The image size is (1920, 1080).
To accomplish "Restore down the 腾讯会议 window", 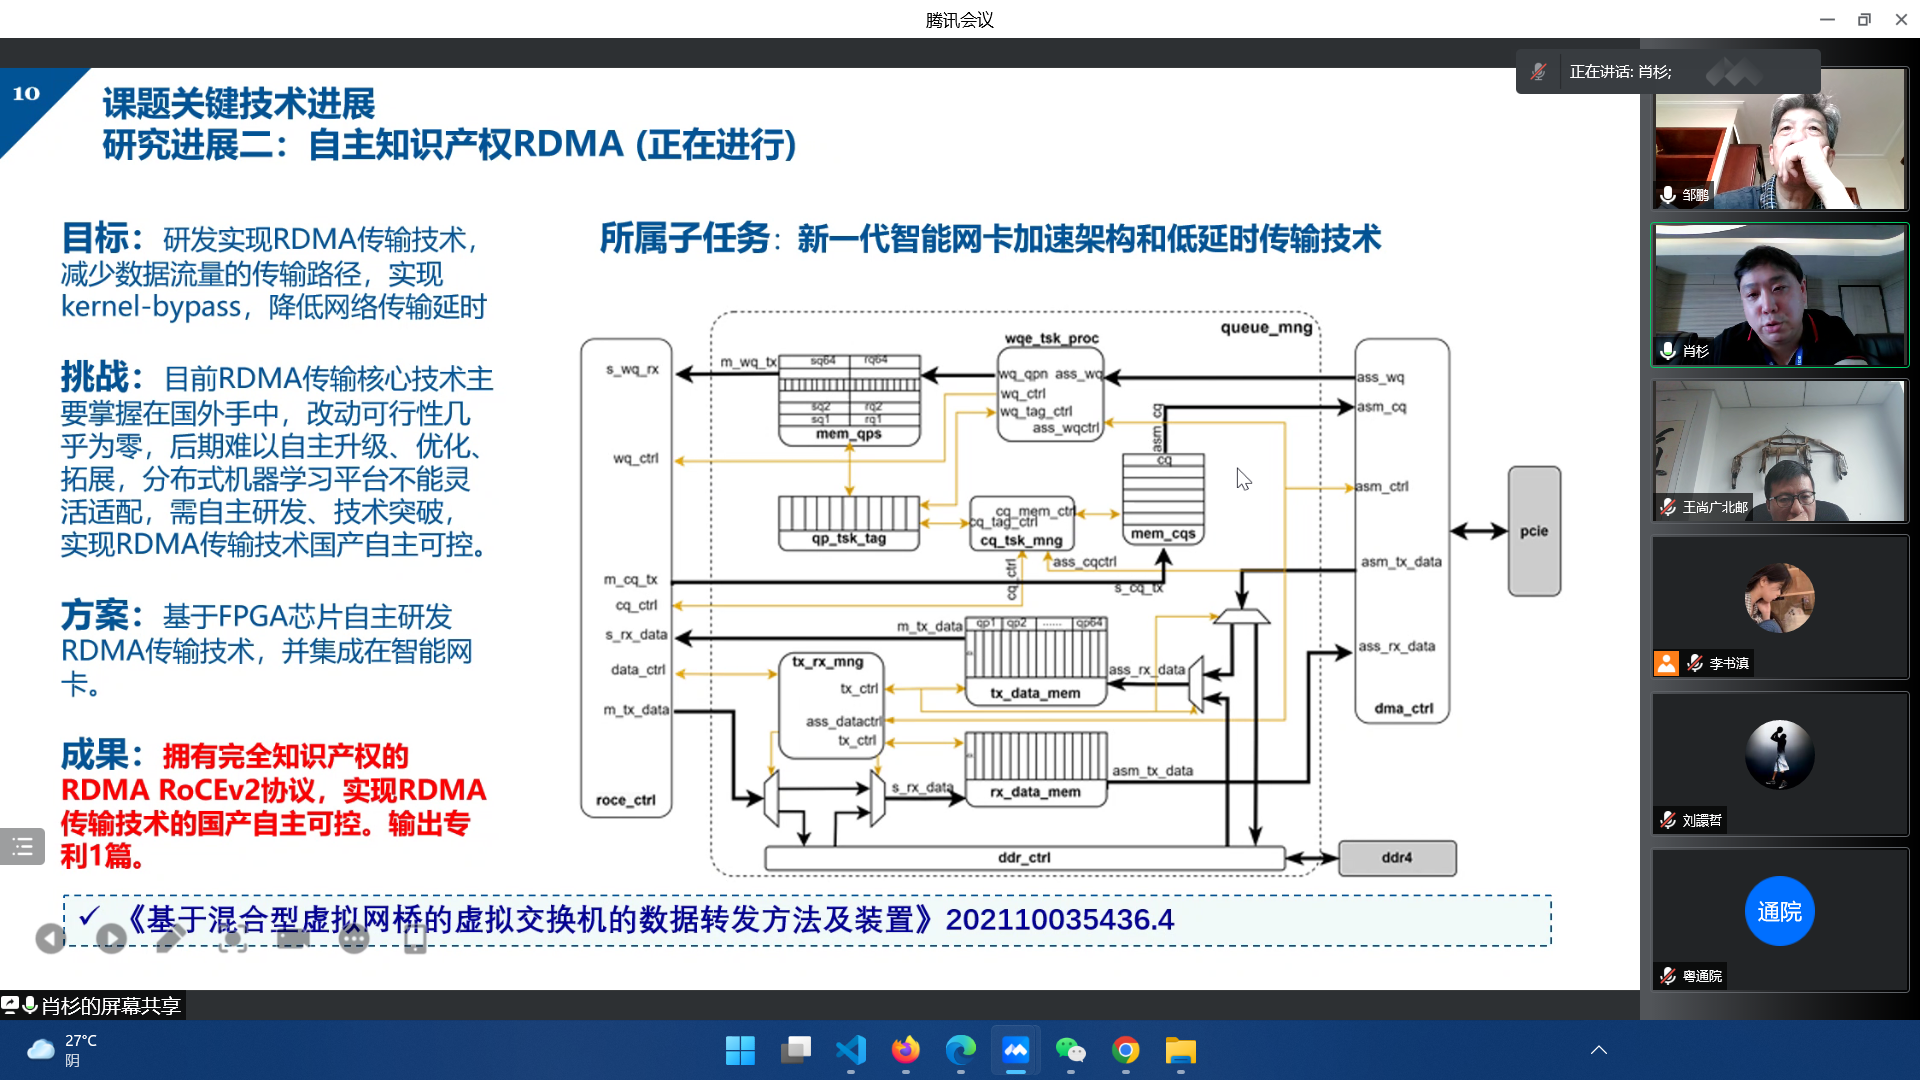I will 1864,19.
